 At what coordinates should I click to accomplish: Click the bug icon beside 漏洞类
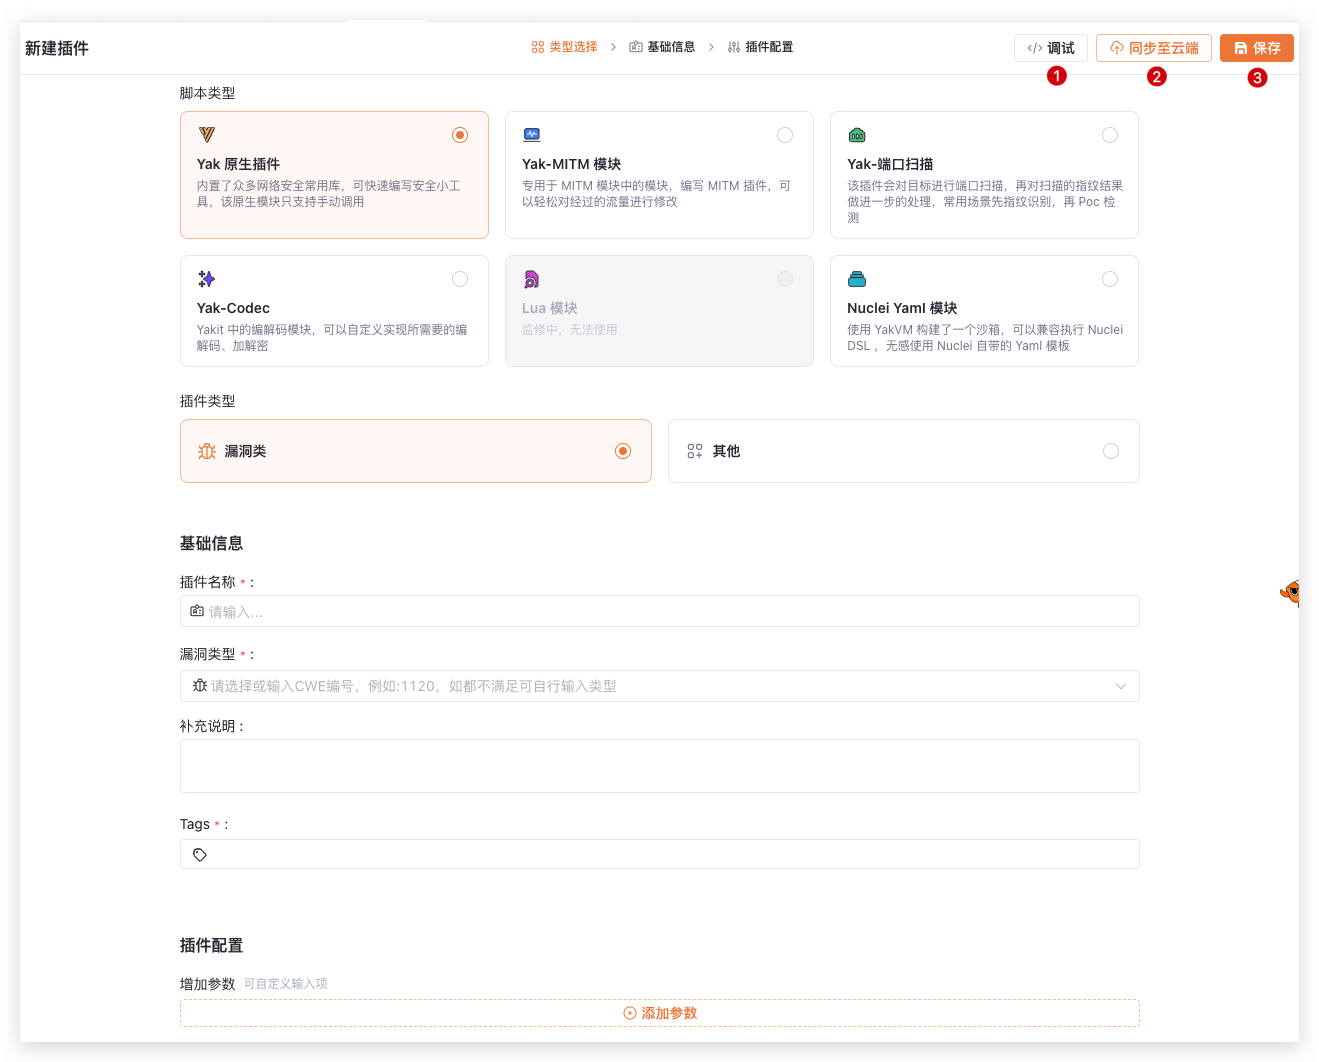pyautogui.click(x=207, y=451)
